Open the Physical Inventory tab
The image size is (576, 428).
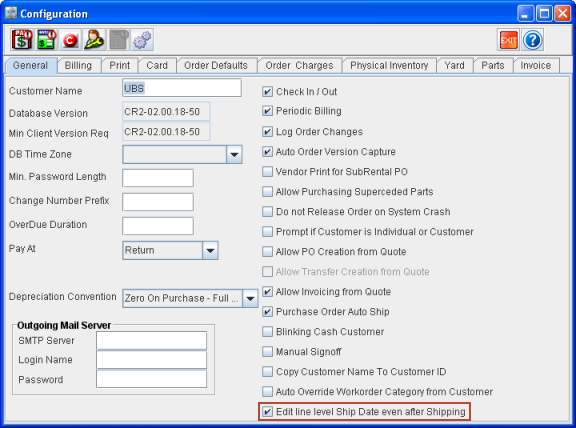389,65
